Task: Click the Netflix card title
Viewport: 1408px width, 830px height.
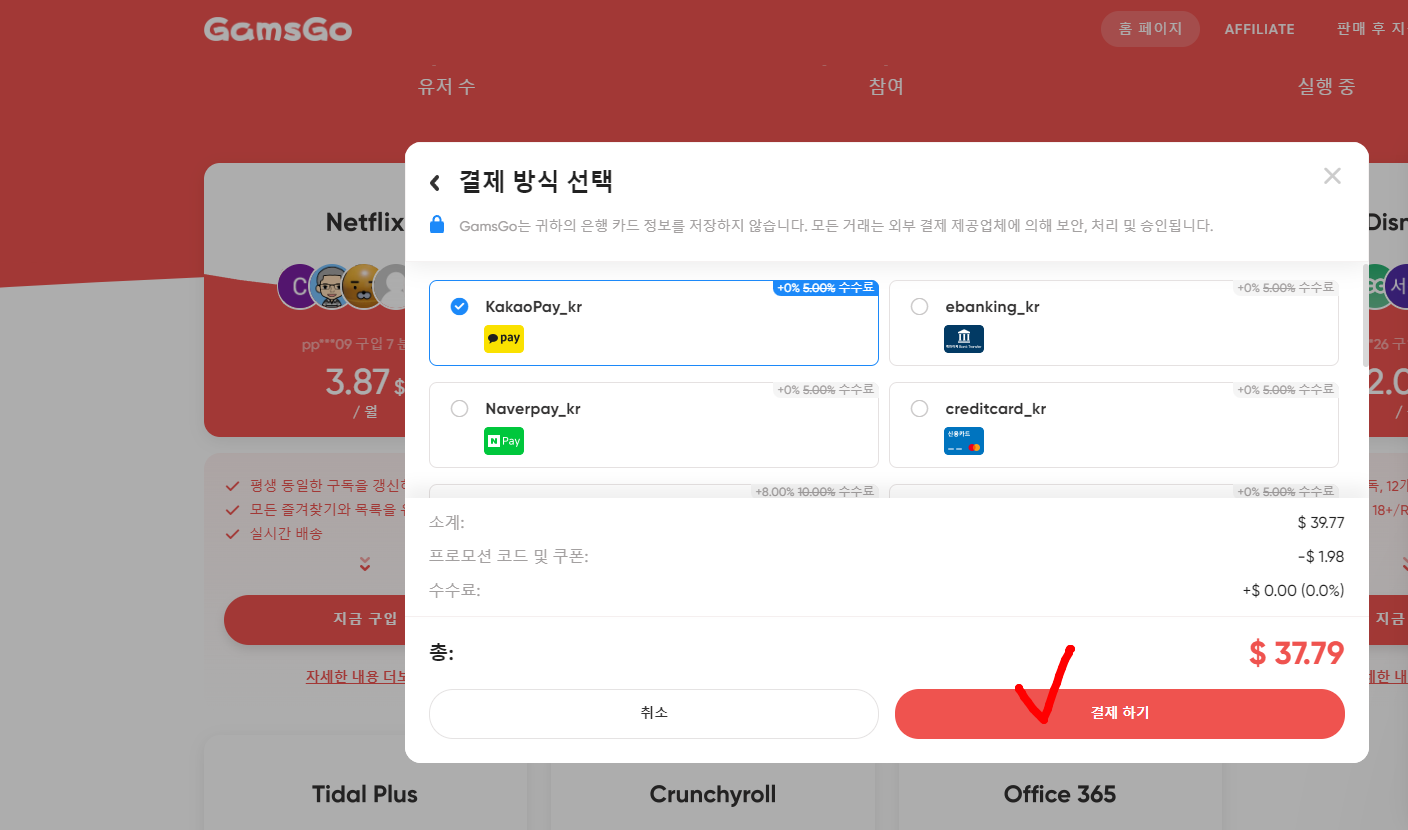Action: point(364,222)
